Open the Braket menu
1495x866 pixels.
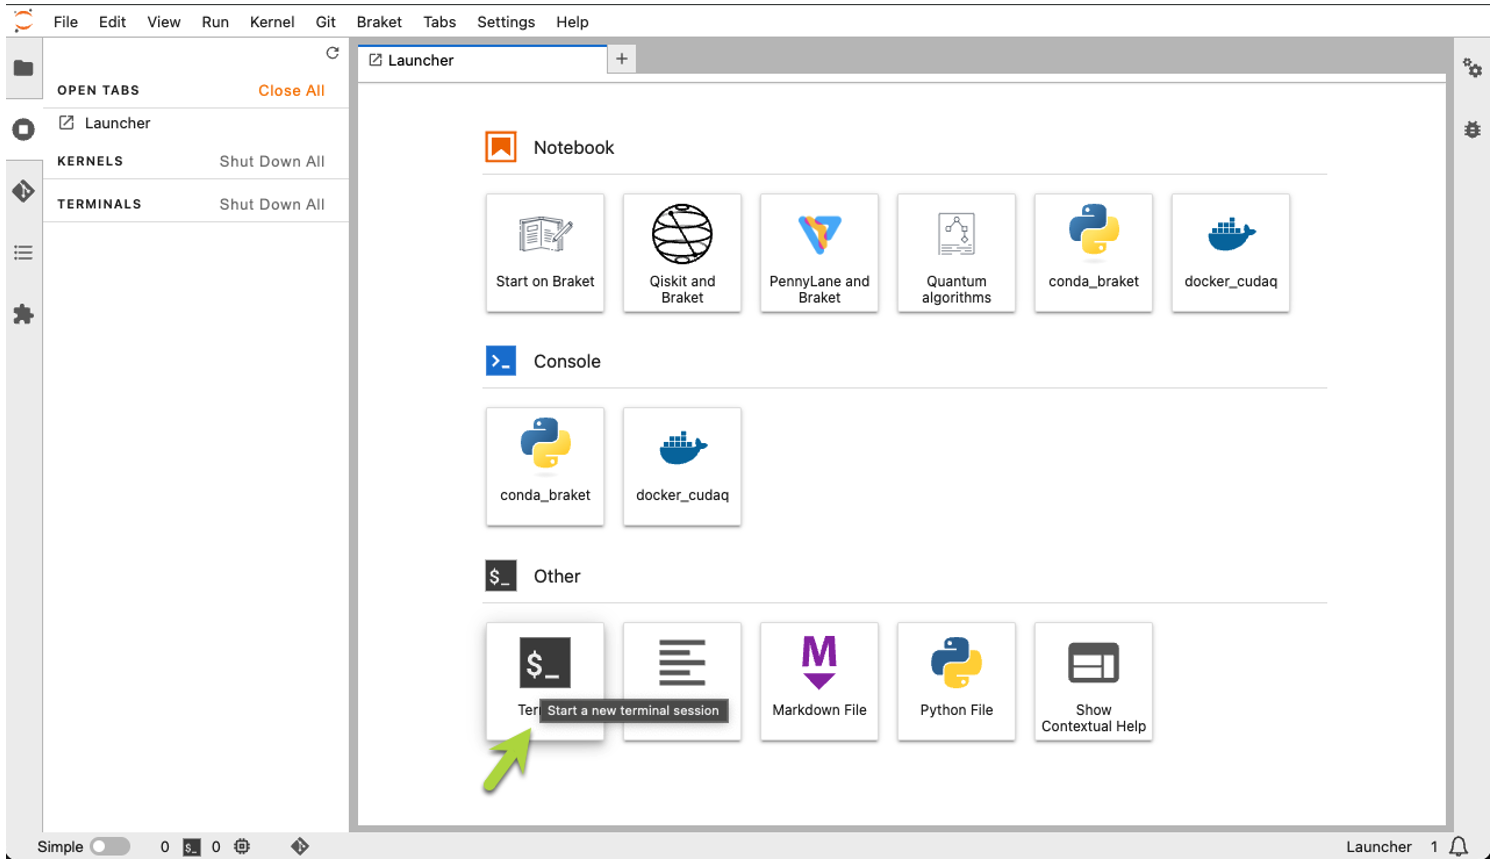(x=379, y=21)
